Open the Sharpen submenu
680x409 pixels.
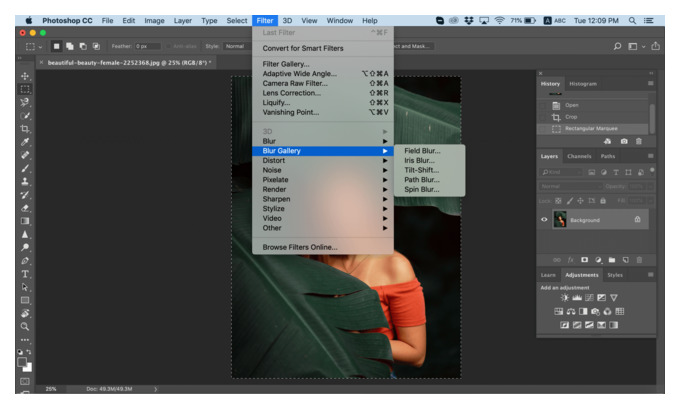tap(323, 199)
